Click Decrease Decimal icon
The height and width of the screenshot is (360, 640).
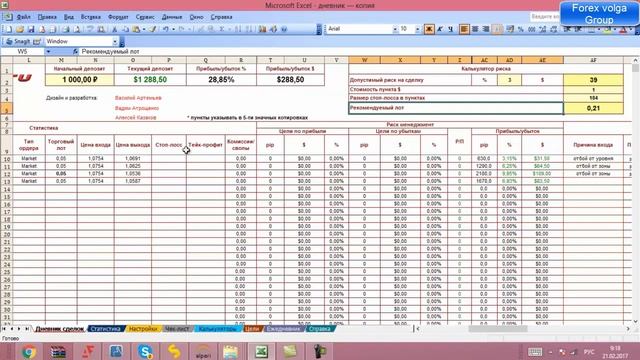[553, 29]
